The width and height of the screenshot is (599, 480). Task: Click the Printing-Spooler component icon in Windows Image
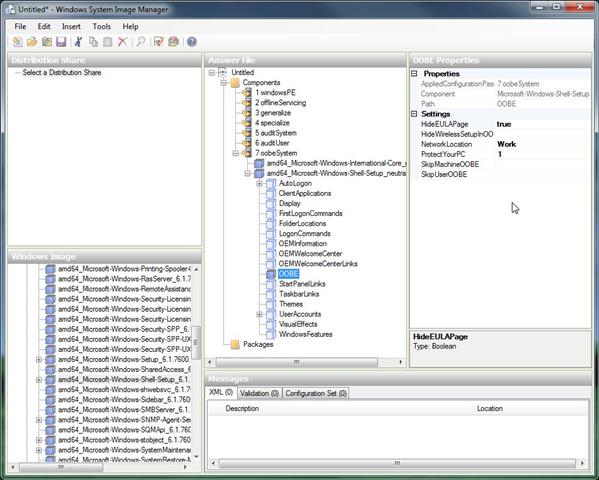pos(50,269)
